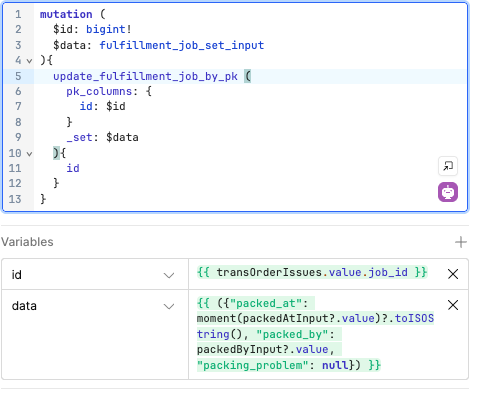Collapse the fold arrow at line 10
The image size is (478, 396).
(29, 154)
